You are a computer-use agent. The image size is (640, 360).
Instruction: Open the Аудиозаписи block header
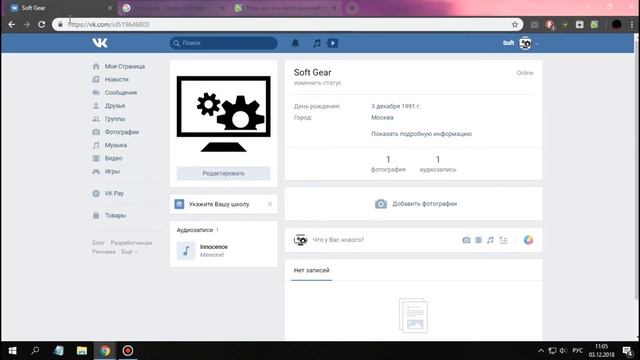pyautogui.click(x=198, y=230)
